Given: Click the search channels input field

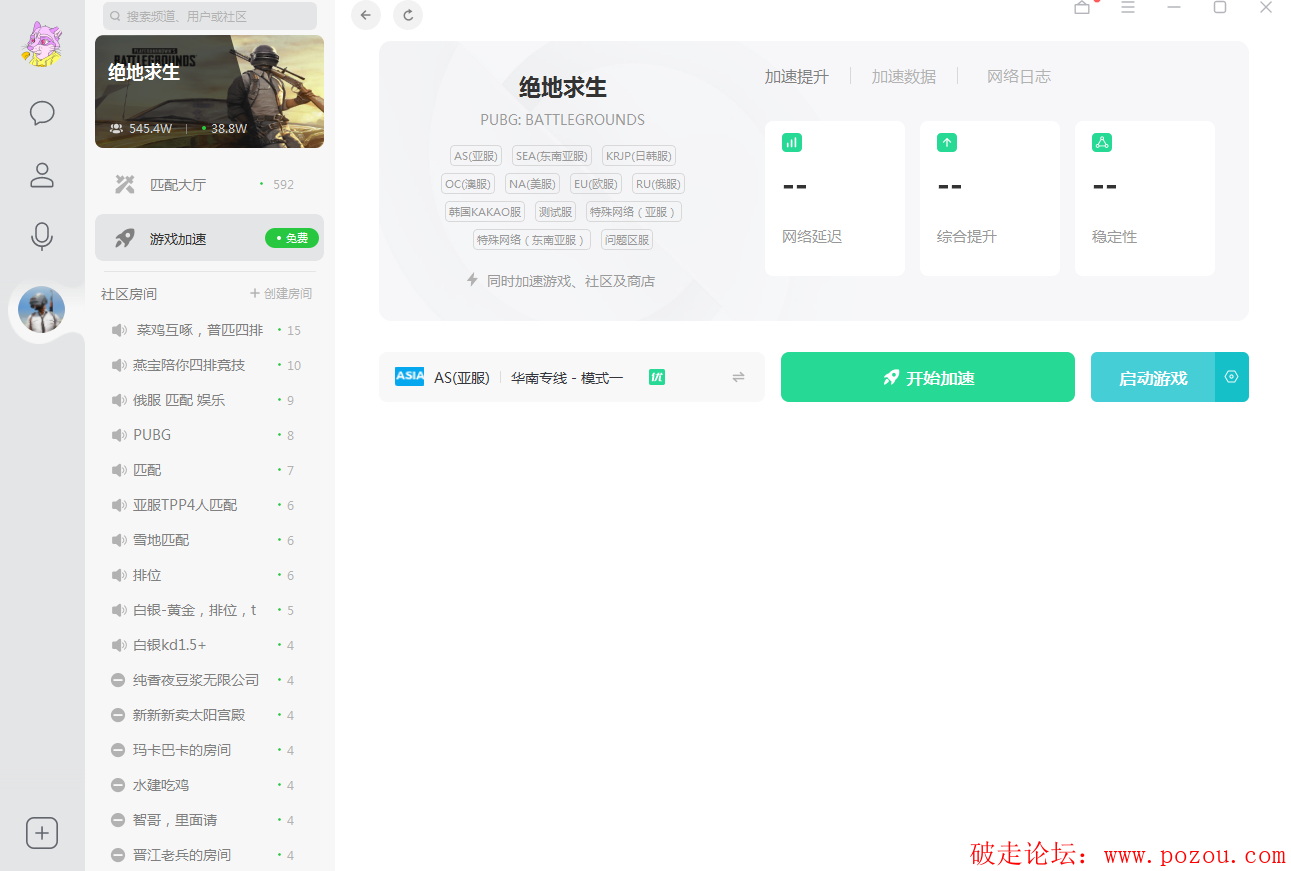Looking at the screenshot, I should click(x=210, y=16).
